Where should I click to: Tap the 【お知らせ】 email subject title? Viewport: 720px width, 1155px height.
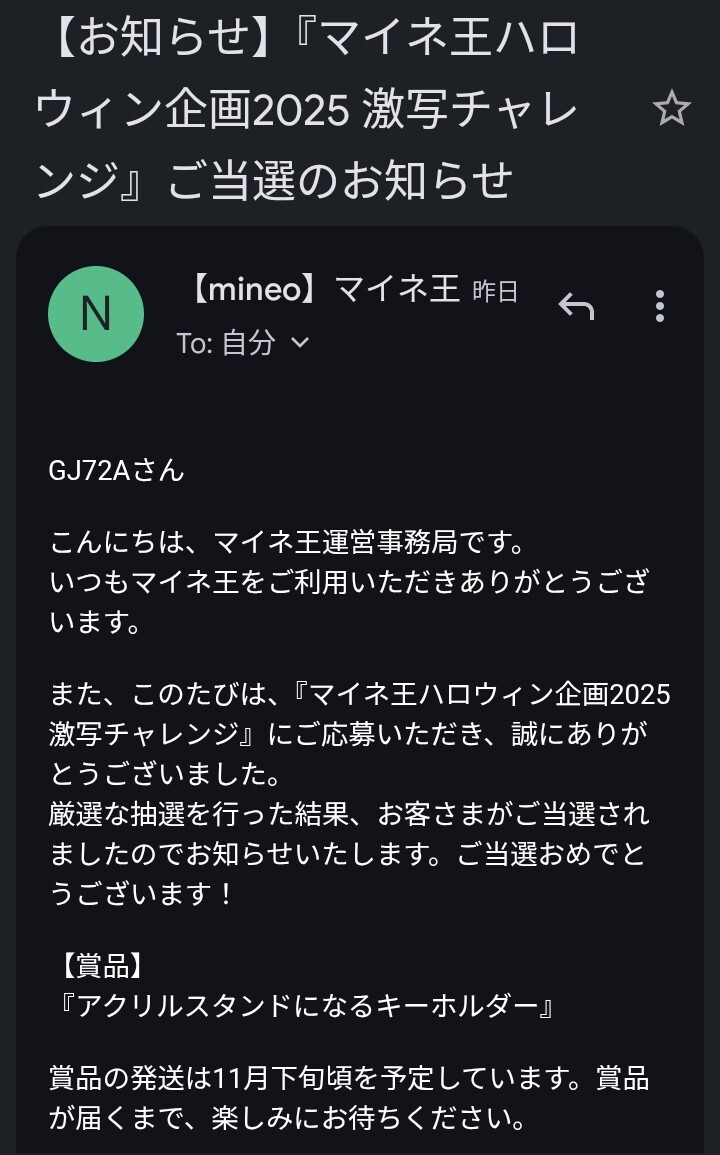pyautogui.click(x=310, y=110)
